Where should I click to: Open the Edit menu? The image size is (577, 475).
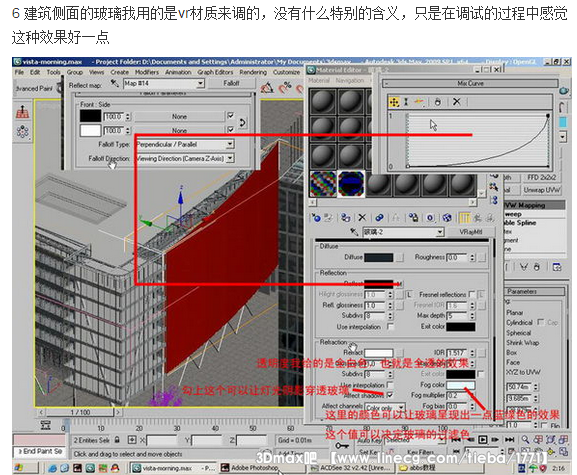point(35,72)
